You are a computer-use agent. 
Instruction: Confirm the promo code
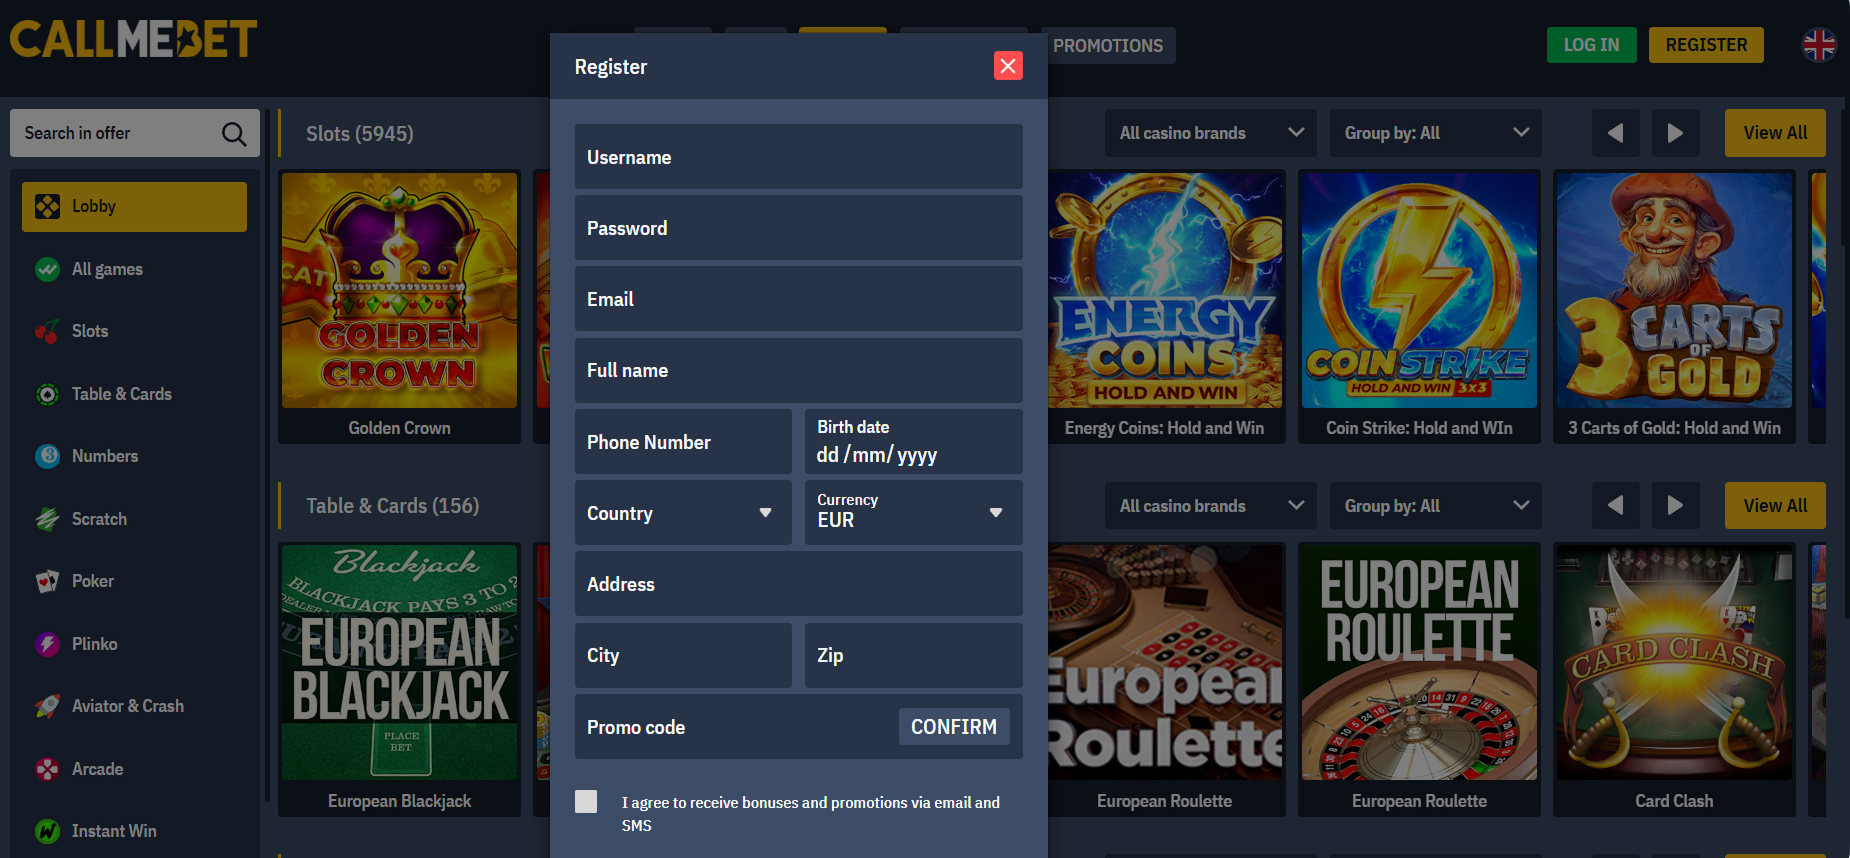[x=953, y=727]
